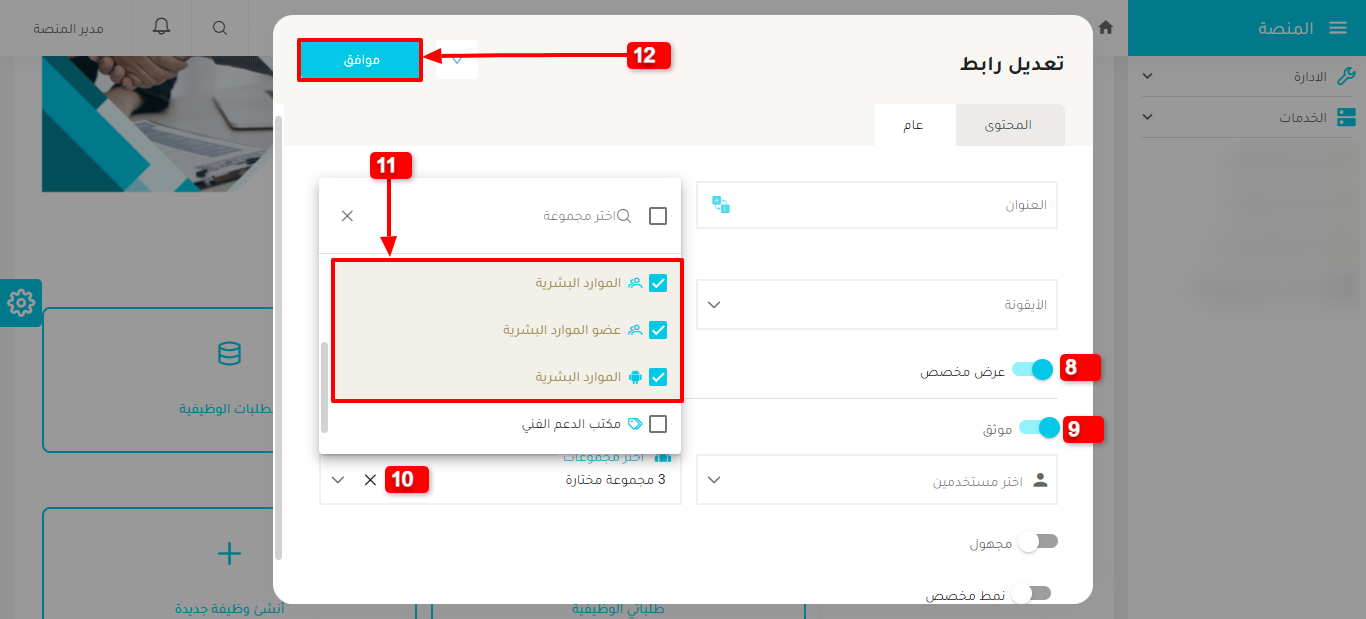Screen dimensions: 1366x619
Task: Check the مكتب الدعم الفني group checkbox
Action: click(658, 425)
